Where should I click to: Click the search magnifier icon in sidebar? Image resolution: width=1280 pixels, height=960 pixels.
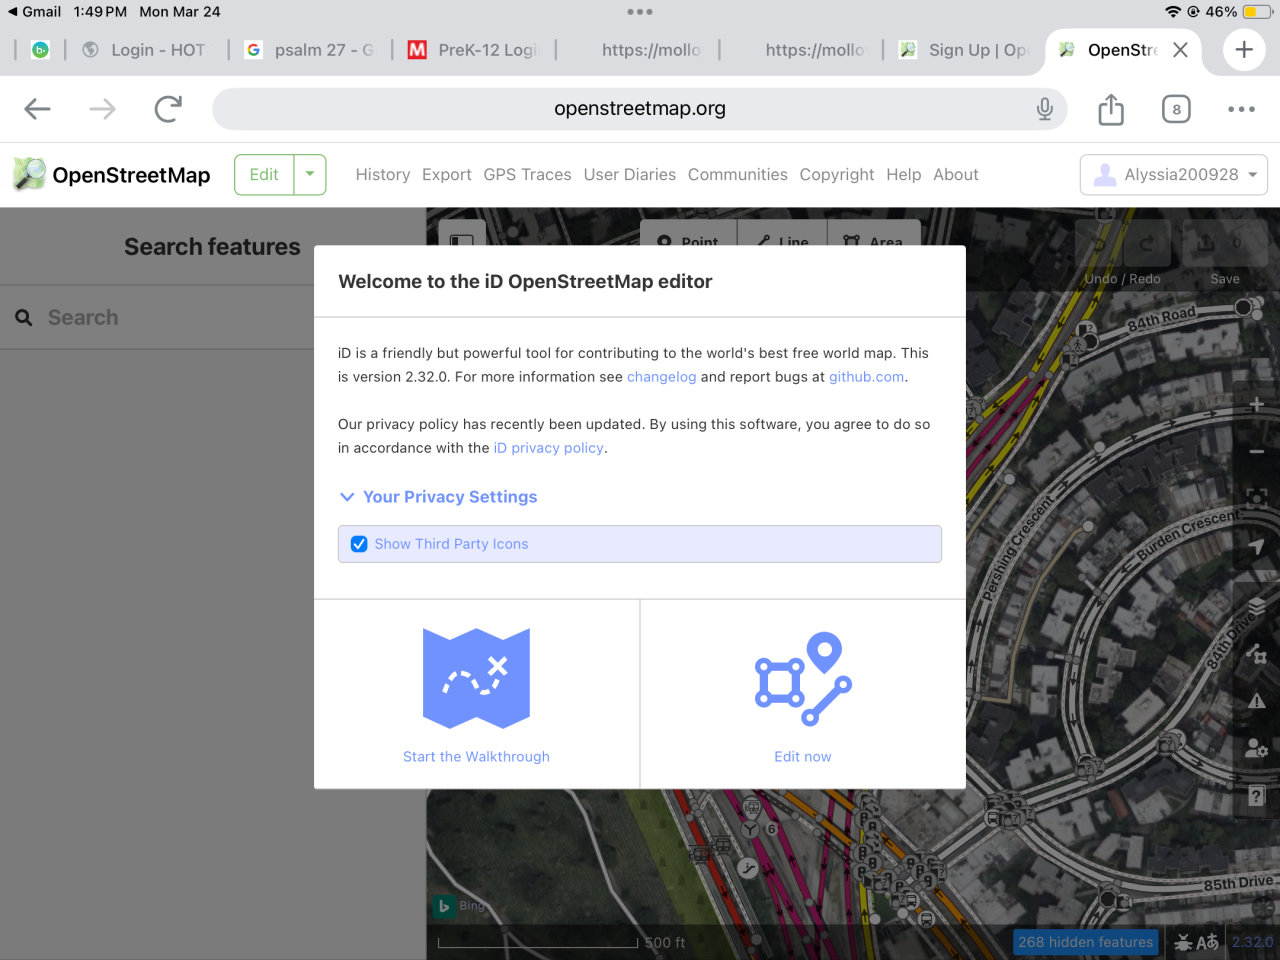coord(24,317)
